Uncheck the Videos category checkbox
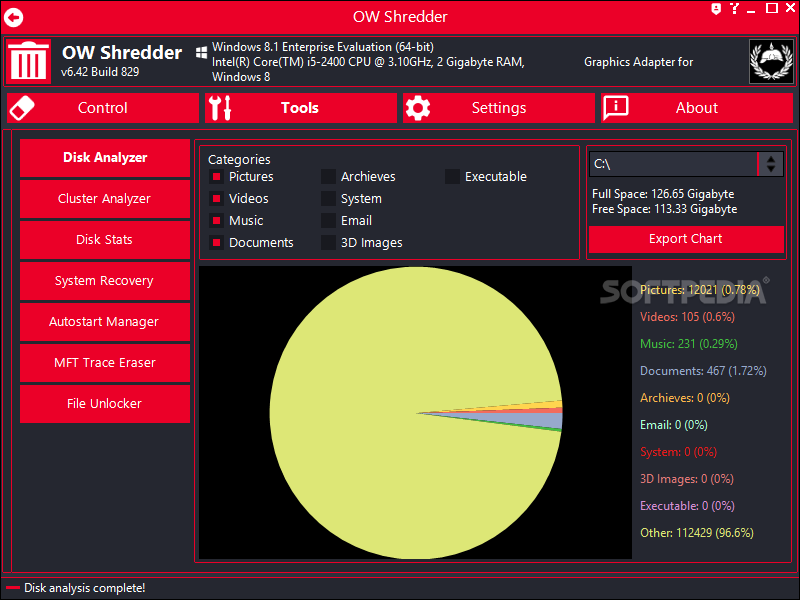The width and height of the screenshot is (800, 600). point(216,198)
